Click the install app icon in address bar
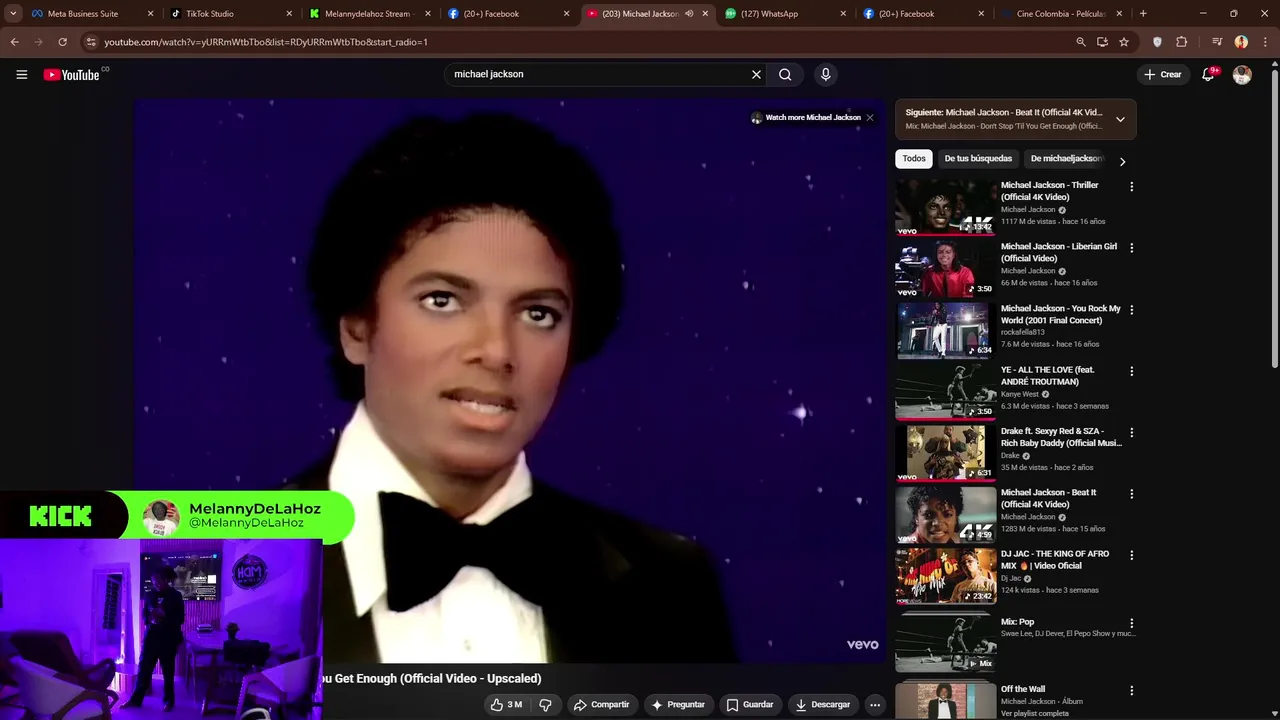The width and height of the screenshot is (1280, 720). [1102, 42]
